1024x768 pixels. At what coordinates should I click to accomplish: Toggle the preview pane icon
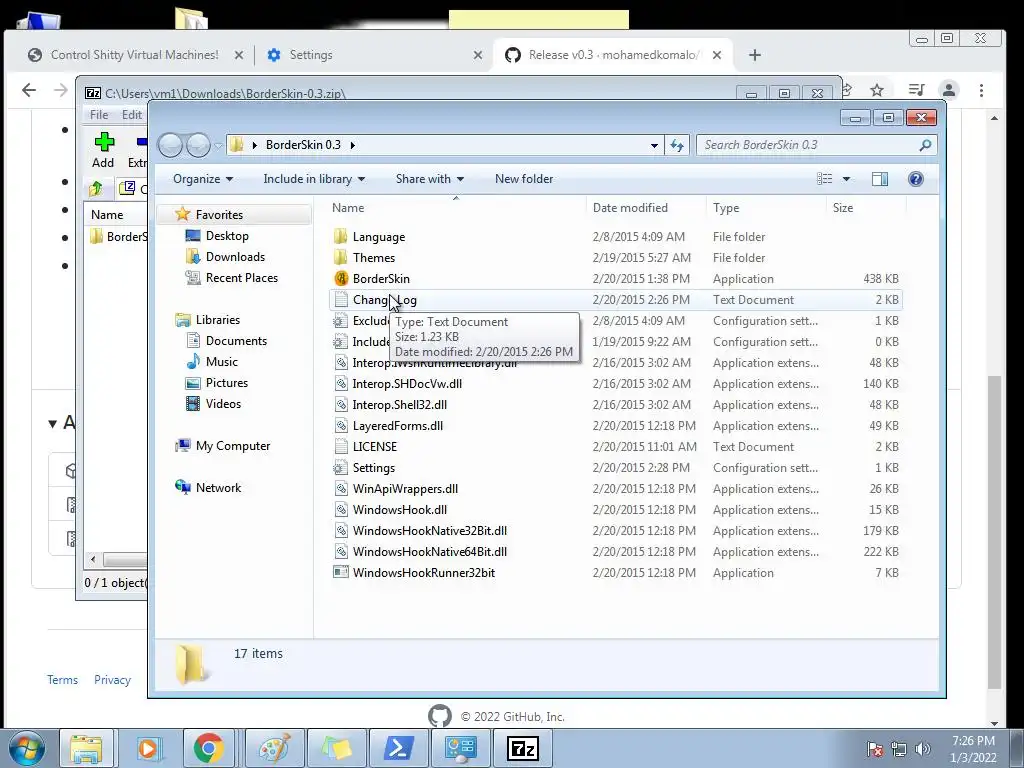coord(880,179)
